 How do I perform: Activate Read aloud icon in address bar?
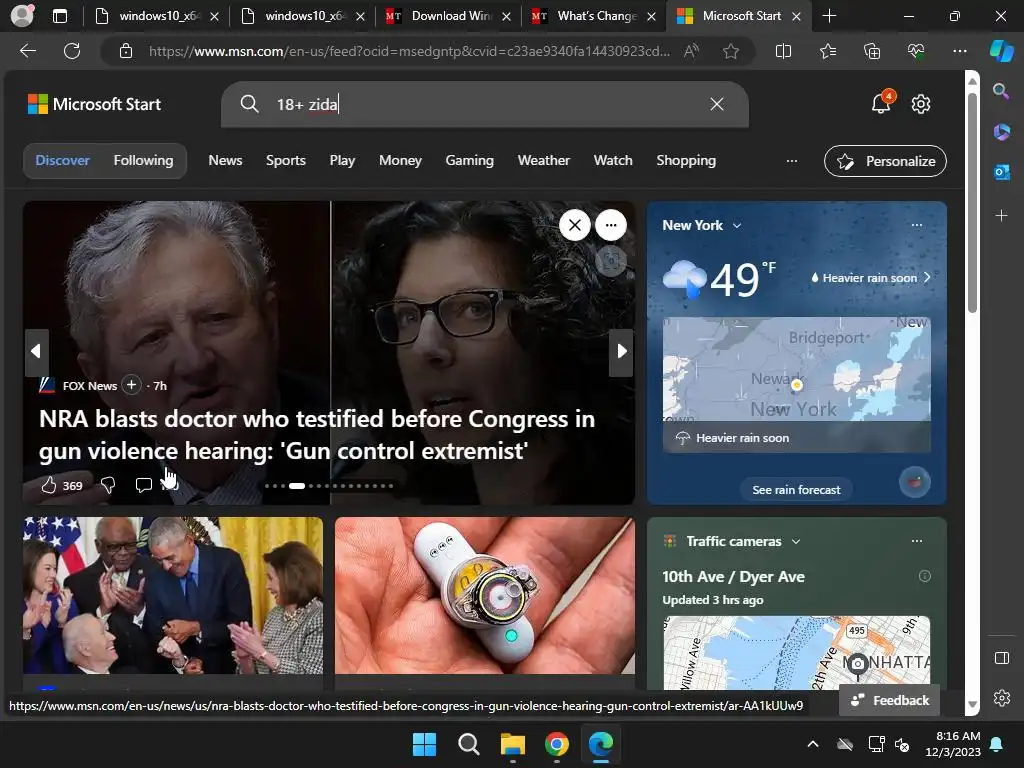(x=691, y=51)
